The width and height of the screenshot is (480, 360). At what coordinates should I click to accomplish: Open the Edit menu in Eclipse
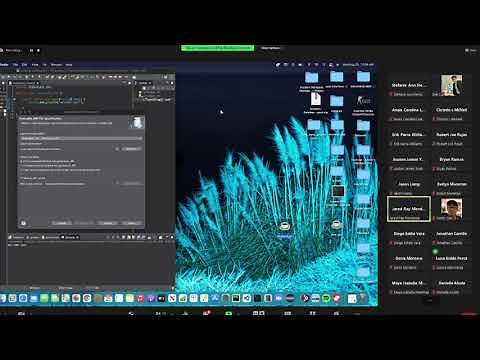(24, 65)
